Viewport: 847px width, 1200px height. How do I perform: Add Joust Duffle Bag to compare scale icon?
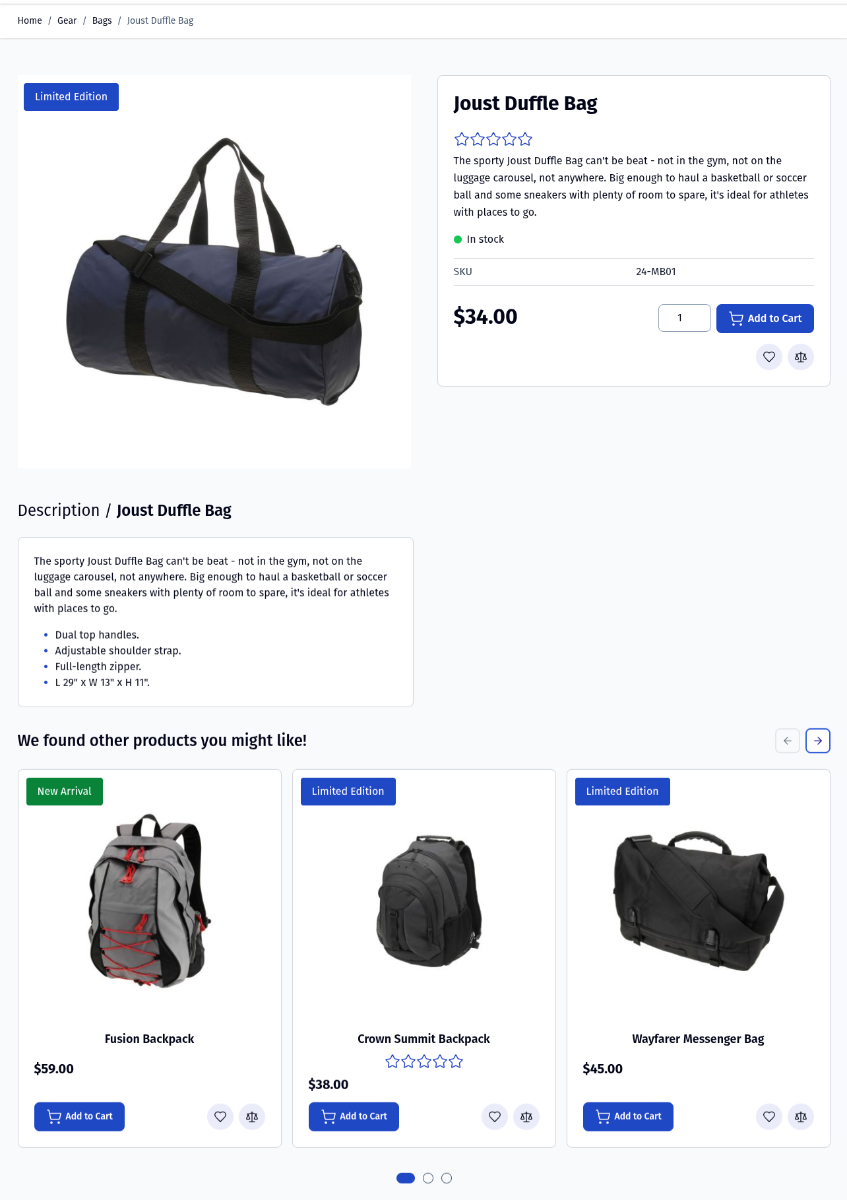pos(801,357)
